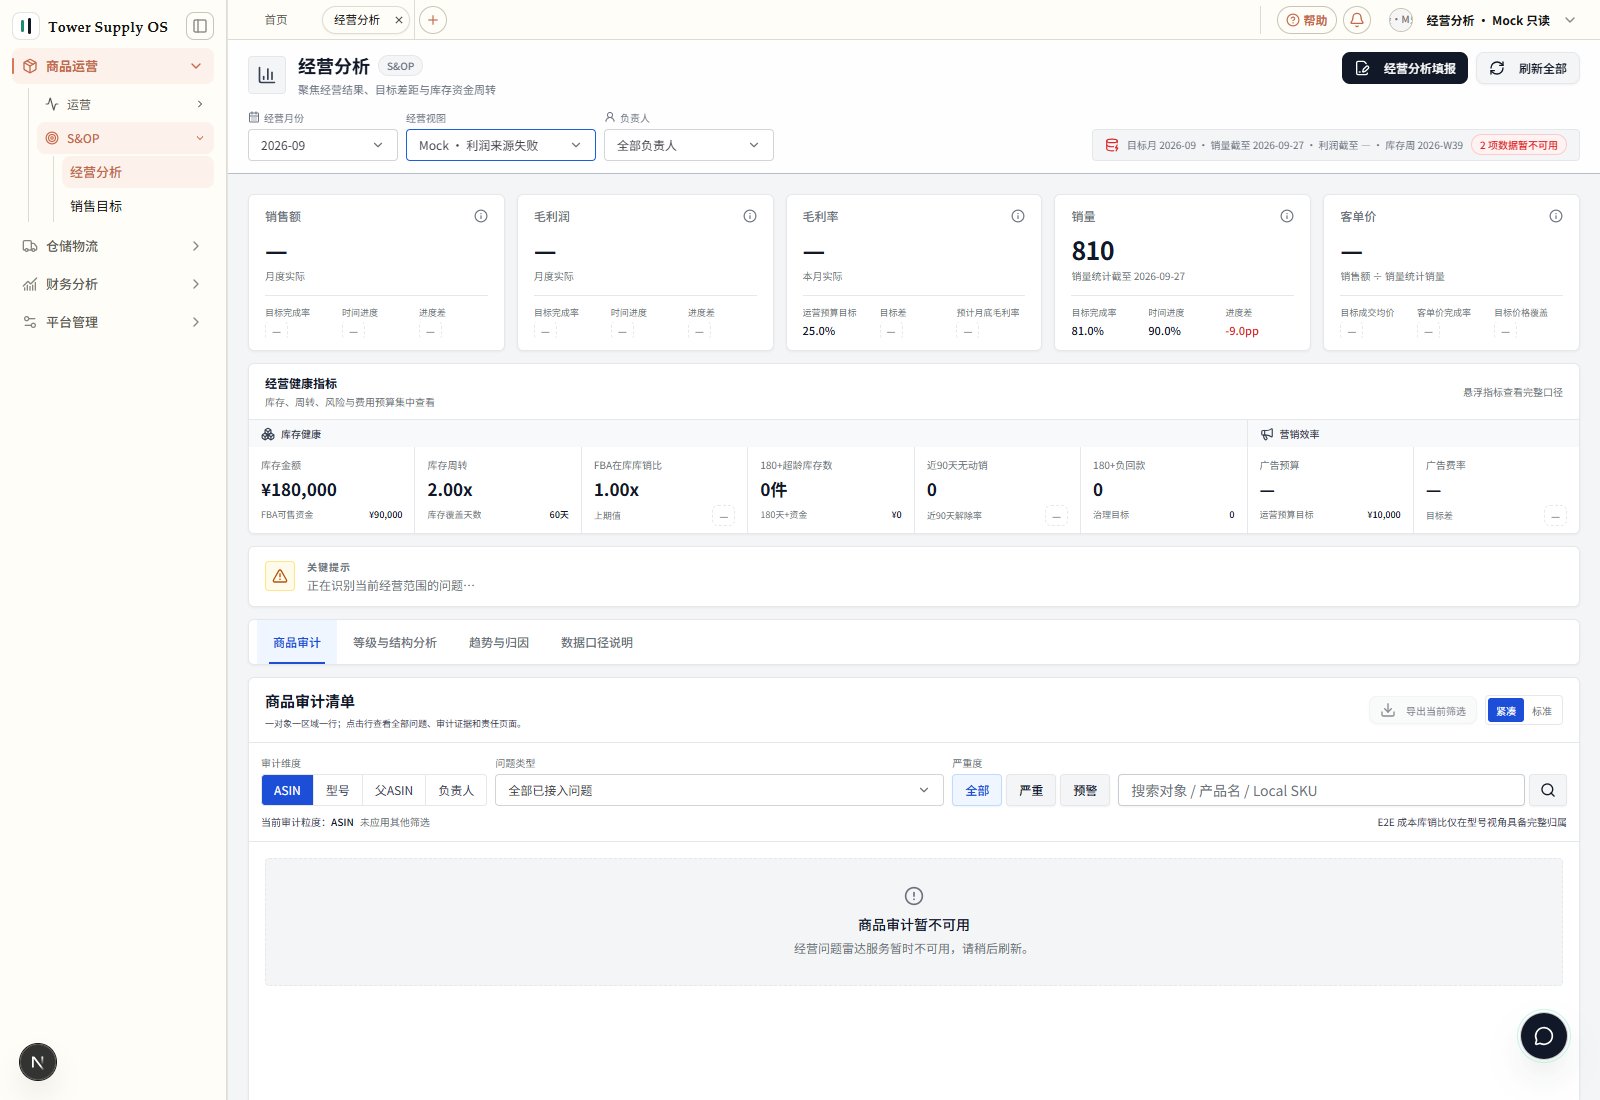Open info icon on 毛利润 card
The width and height of the screenshot is (1600, 1100).
click(750, 216)
